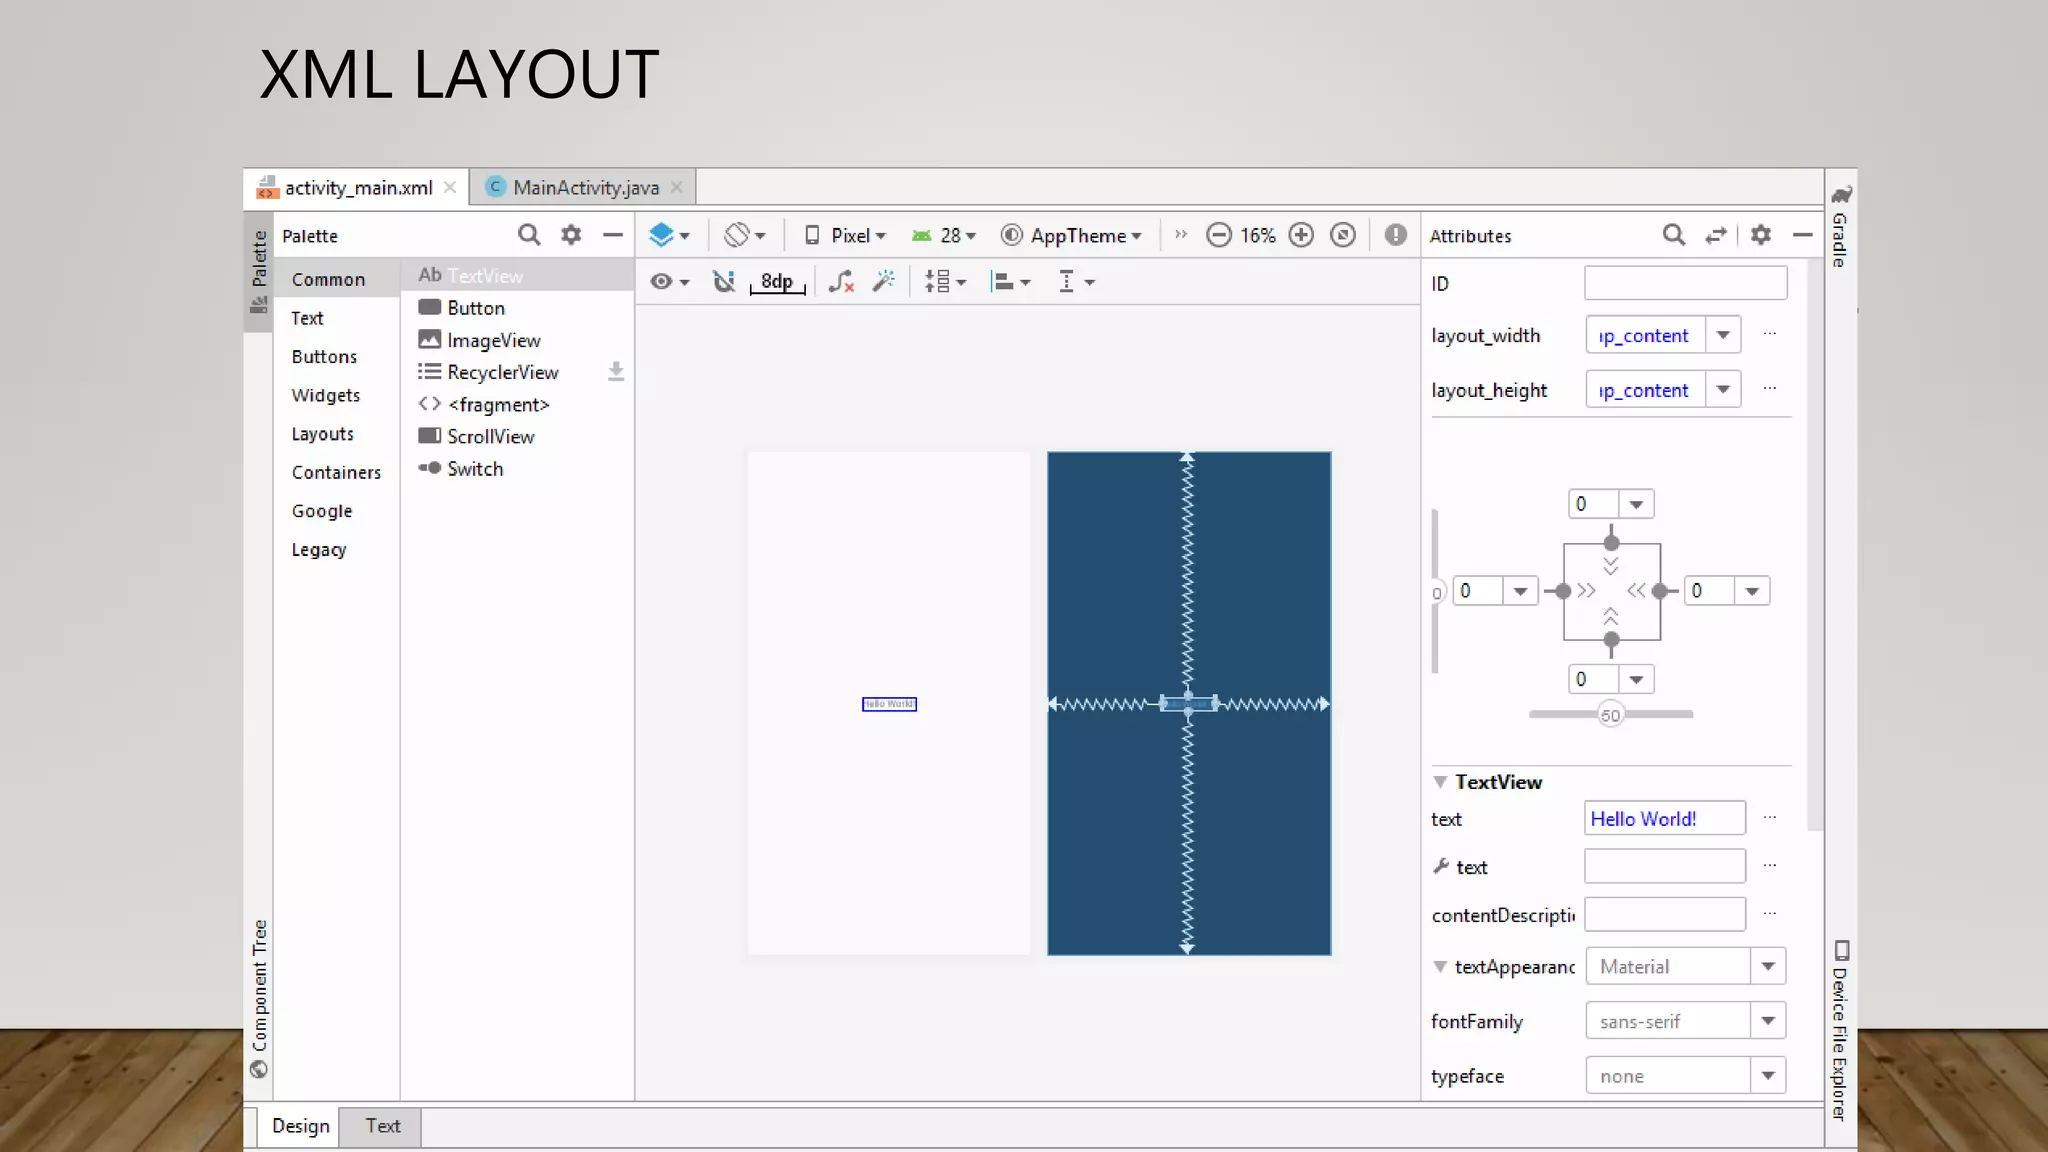Pick fragment item from palette
The height and width of the screenshot is (1152, 2048).
(x=518, y=404)
